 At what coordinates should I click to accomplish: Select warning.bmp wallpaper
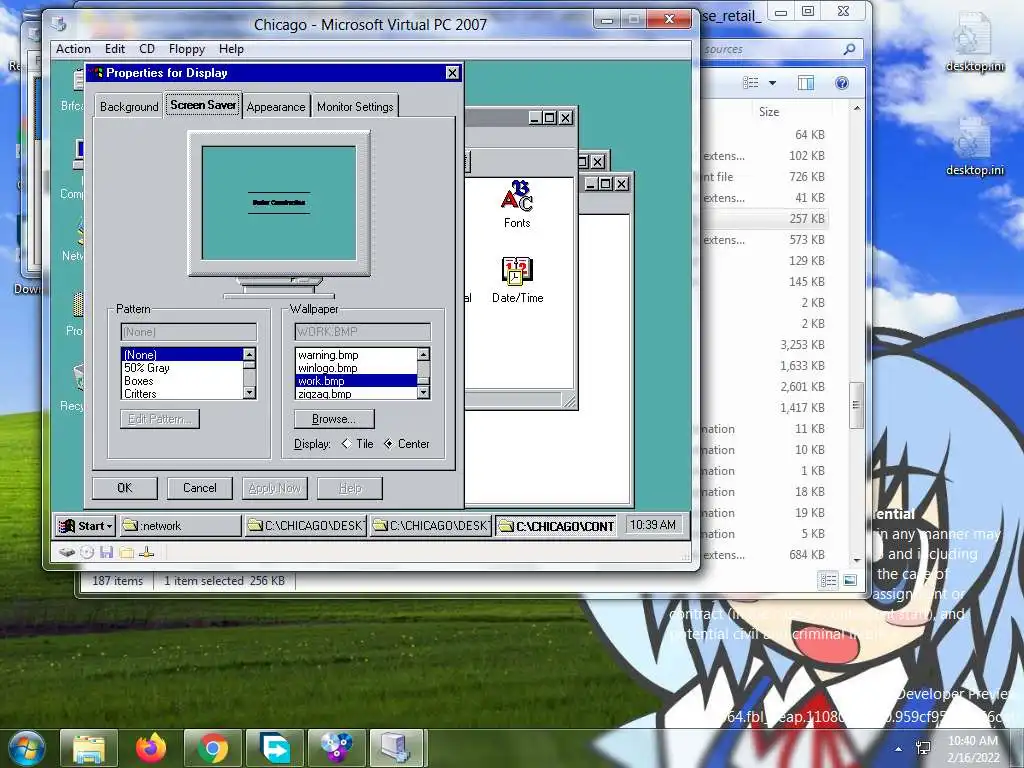coord(357,355)
